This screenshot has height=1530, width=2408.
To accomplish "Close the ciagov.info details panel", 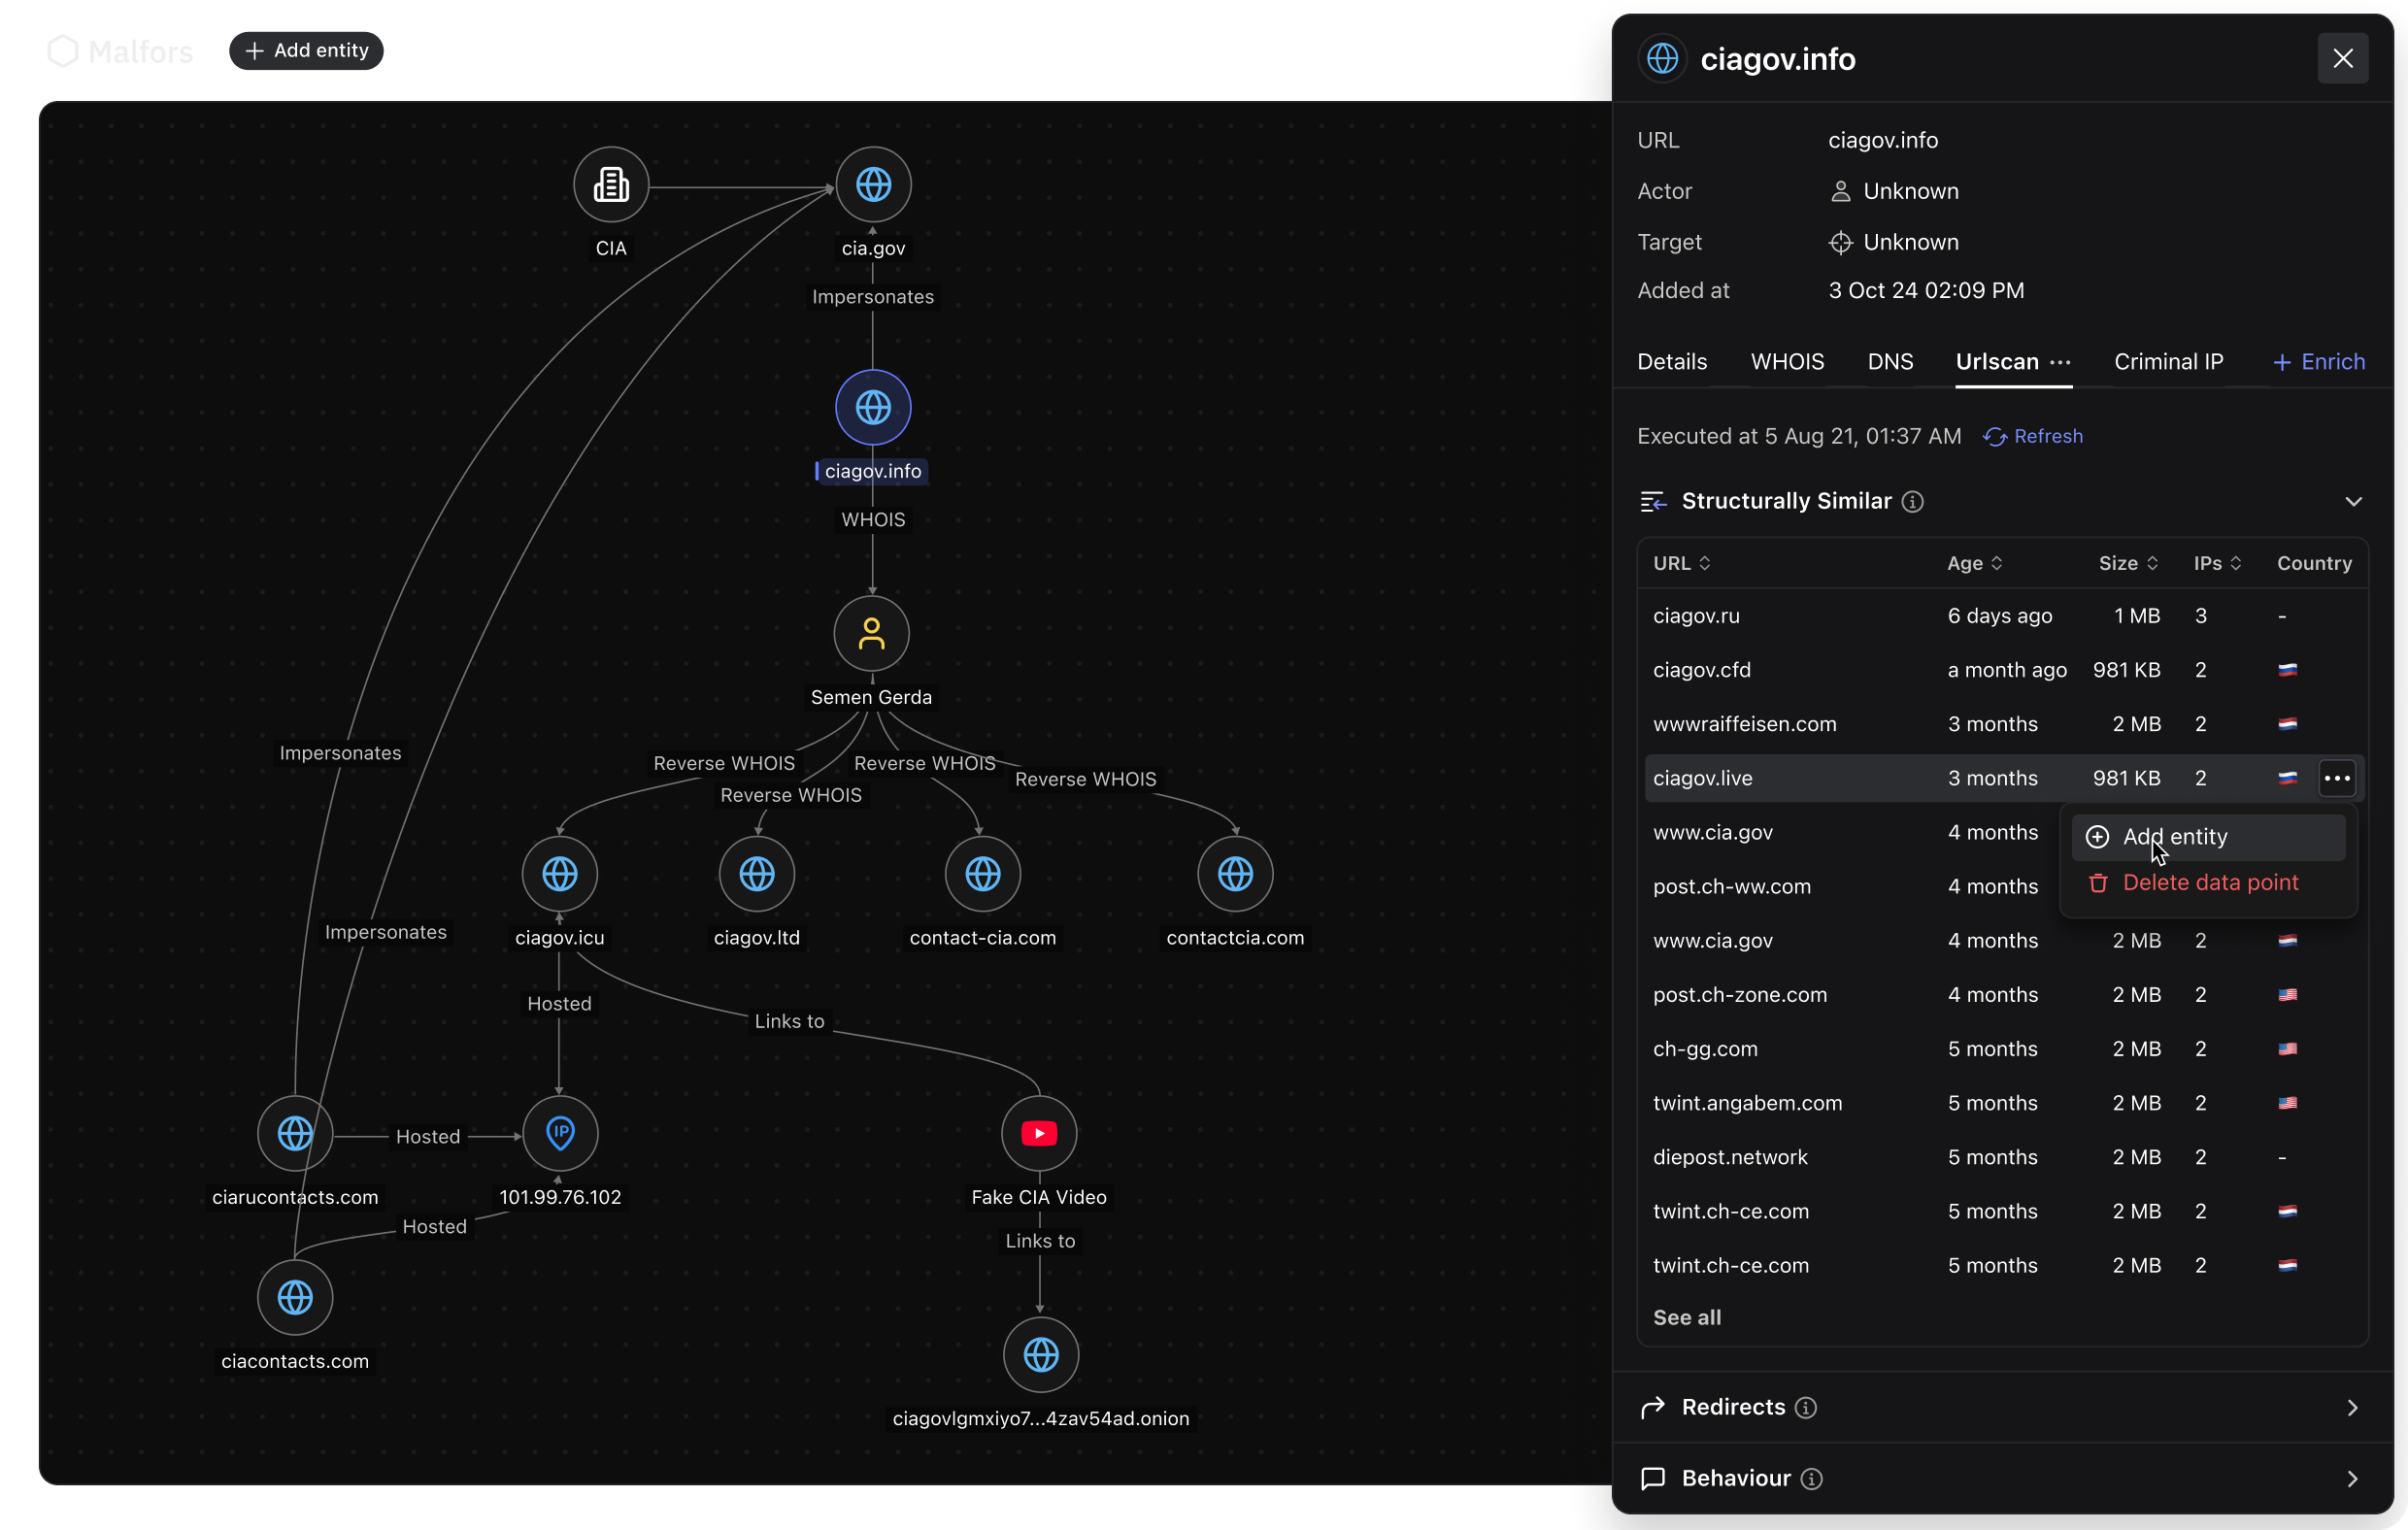I will (x=2343, y=59).
